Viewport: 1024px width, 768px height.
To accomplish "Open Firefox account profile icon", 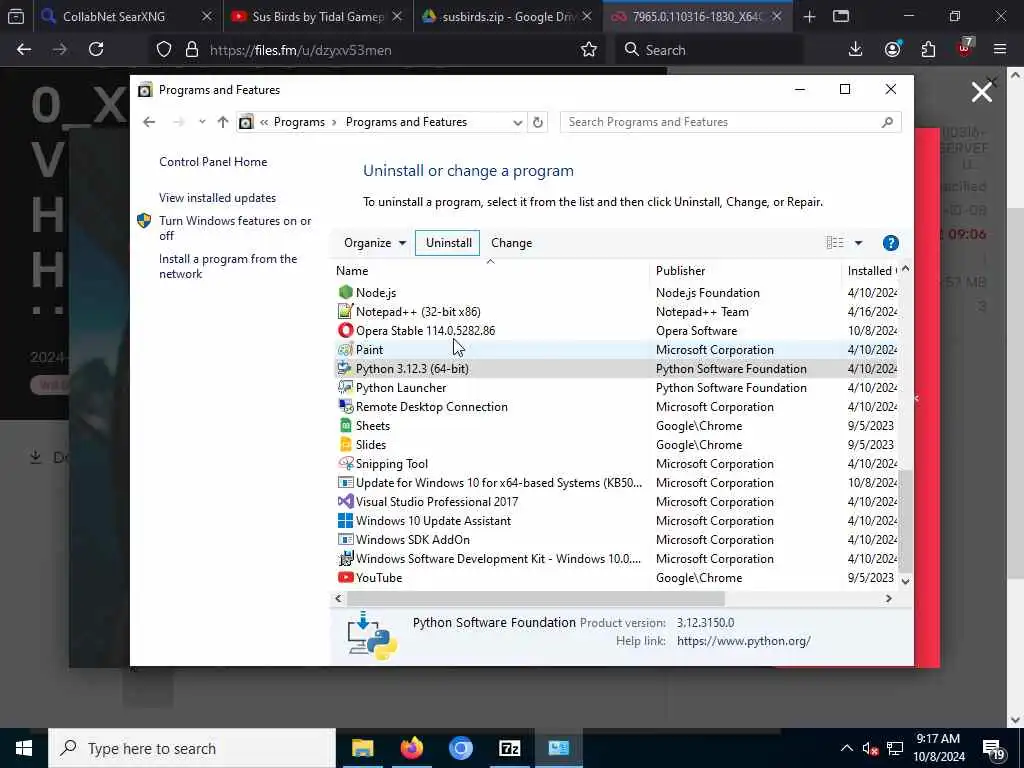I will point(892,50).
